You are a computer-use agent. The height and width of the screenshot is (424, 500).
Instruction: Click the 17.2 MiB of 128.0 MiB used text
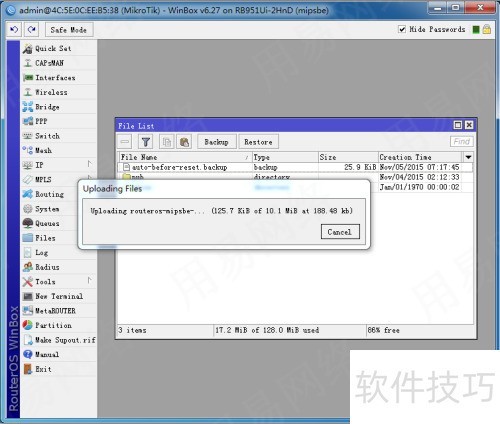click(x=267, y=330)
